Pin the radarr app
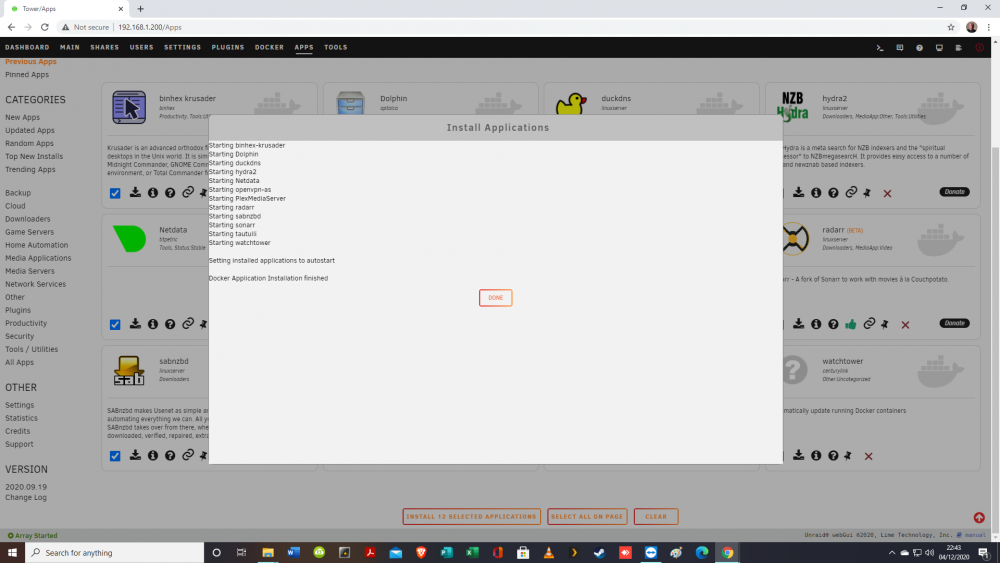Screen dimensions: 1000x563 (885, 324)
